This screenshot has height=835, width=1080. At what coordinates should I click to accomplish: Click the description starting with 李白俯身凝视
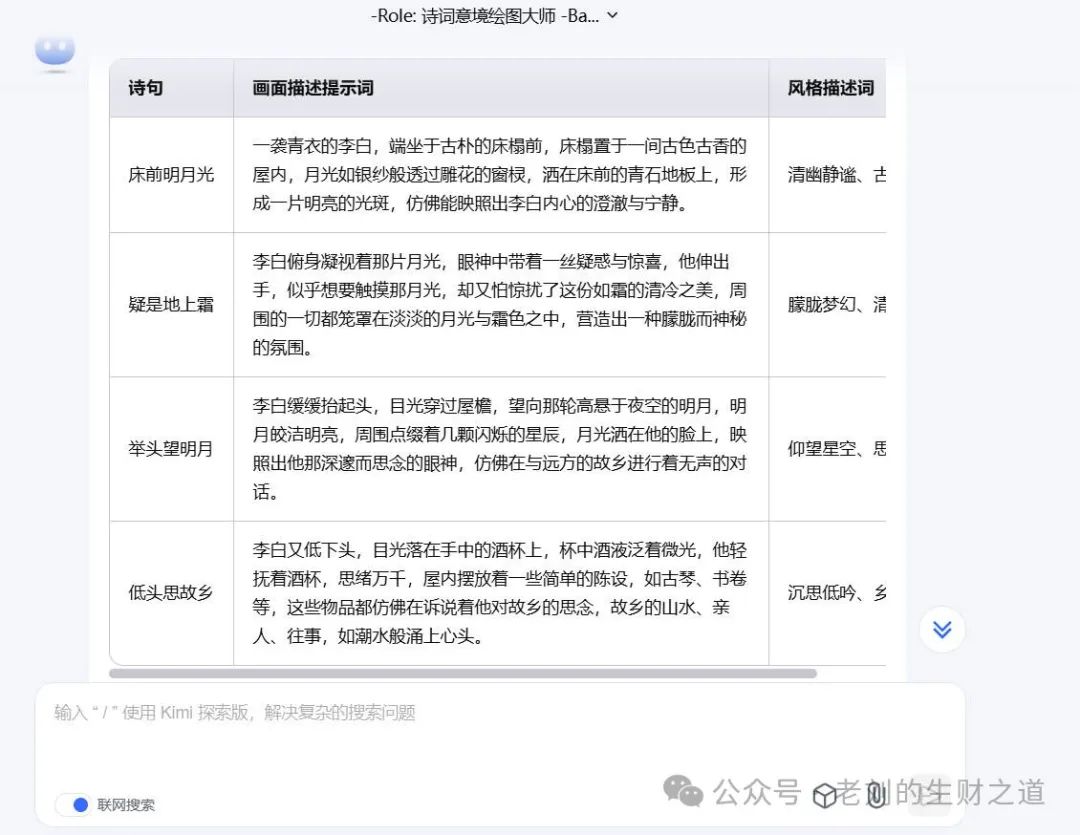tap(500, 305)
